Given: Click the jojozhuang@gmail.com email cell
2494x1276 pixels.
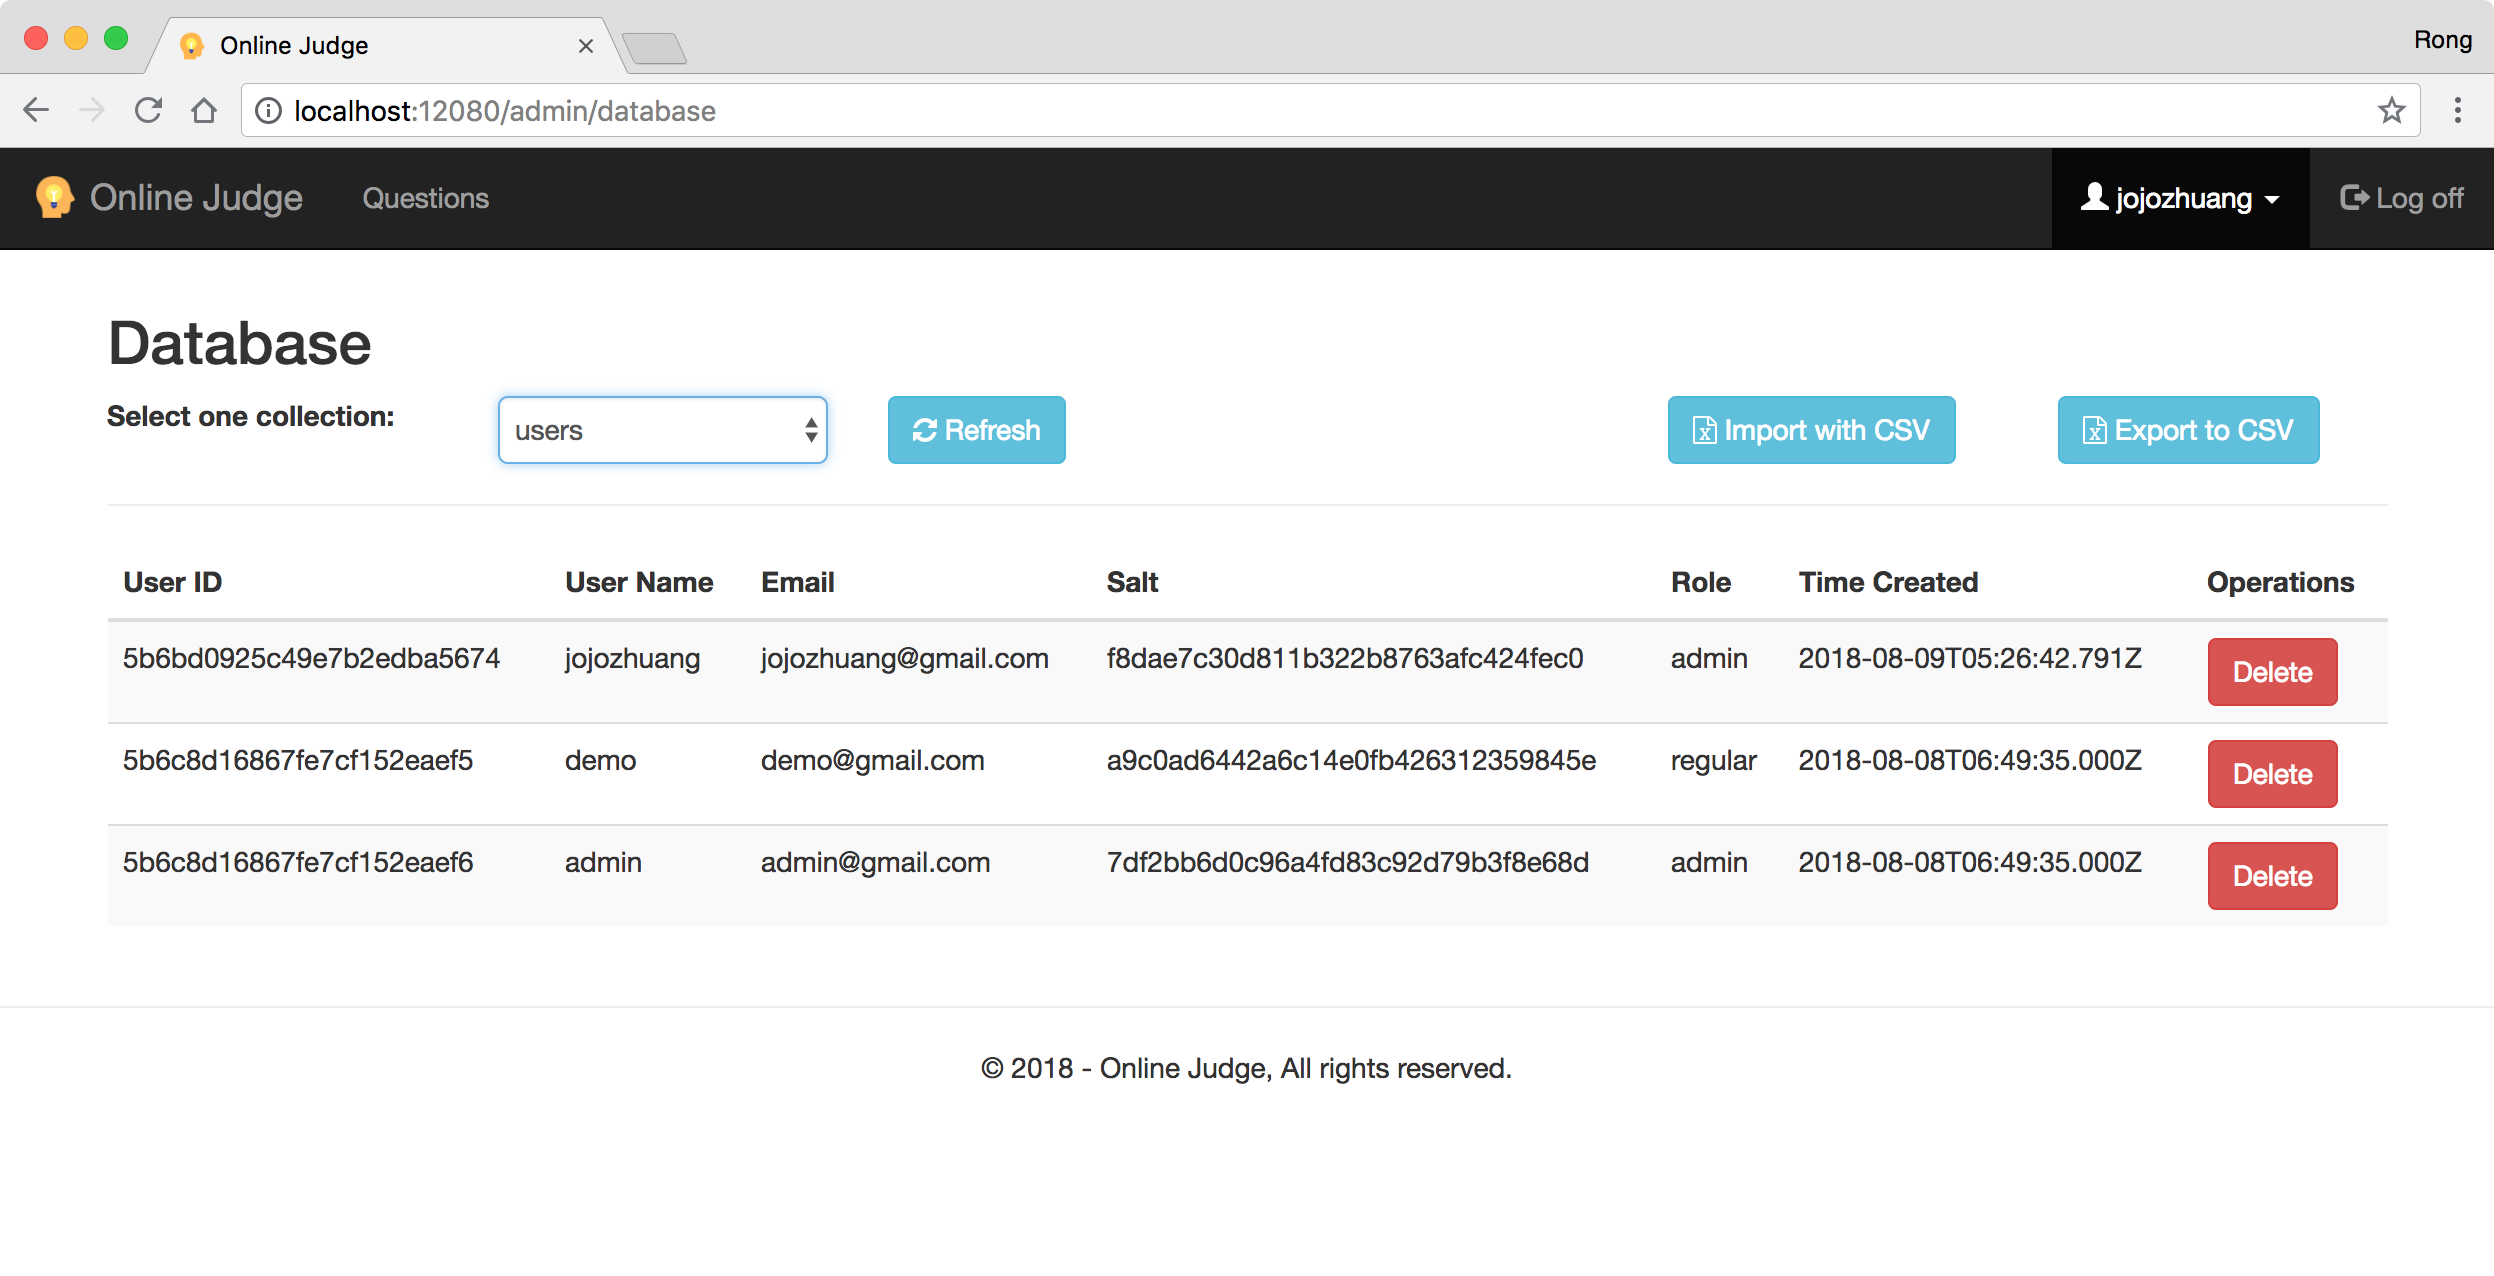Looking at the screenshot, I should 905,658.
